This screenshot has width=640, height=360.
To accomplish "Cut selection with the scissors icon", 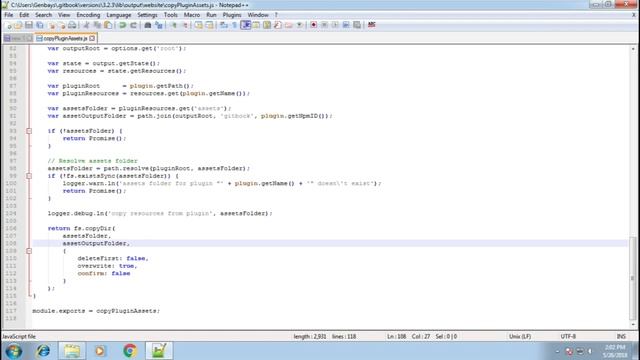I will click(86, 25).
